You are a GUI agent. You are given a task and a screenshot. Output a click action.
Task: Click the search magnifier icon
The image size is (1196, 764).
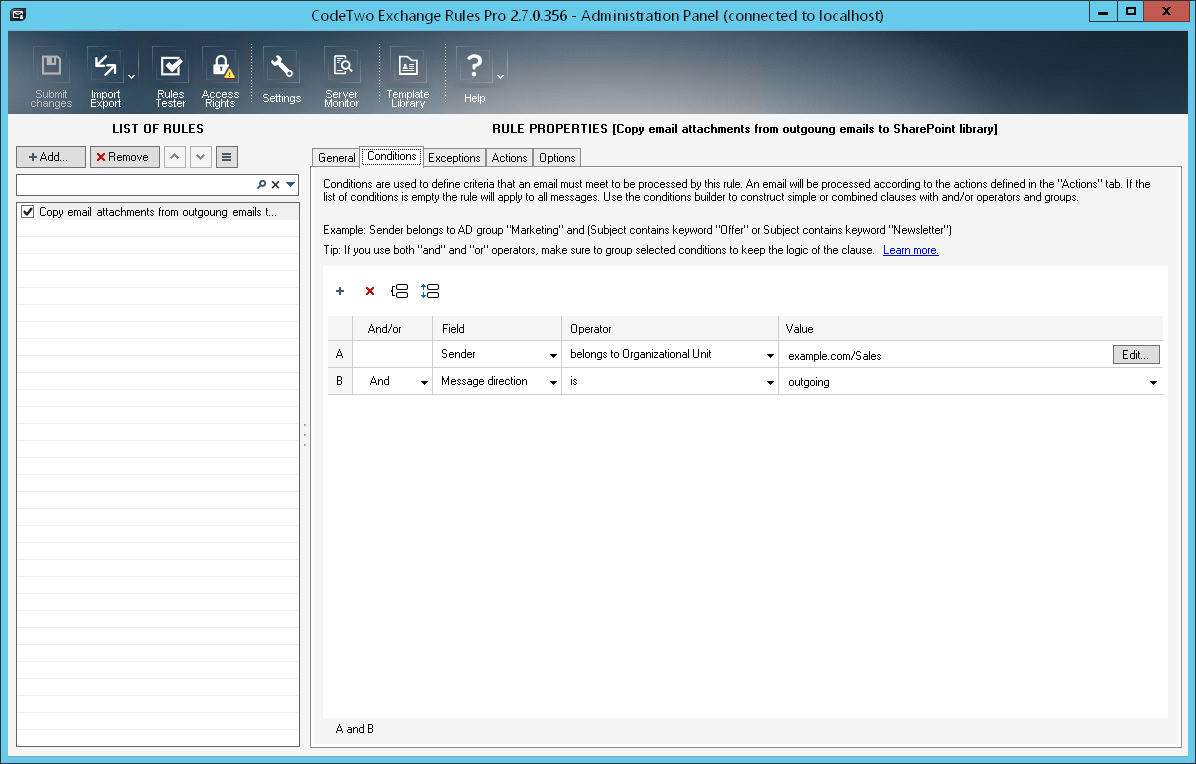pyautogui.click(x=262, y=185)
